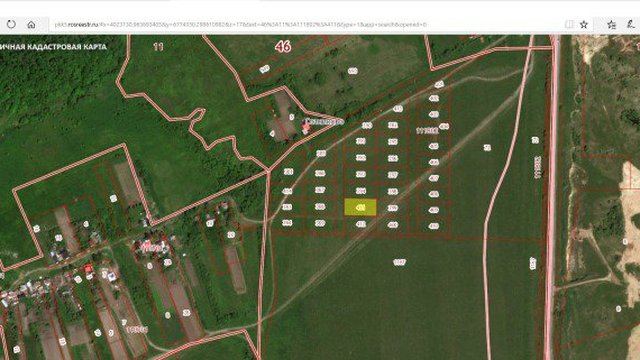The height and width of the screenshot is (360, 640).
Task: Click the cadastral map title text
Action: tap(53, 47)
